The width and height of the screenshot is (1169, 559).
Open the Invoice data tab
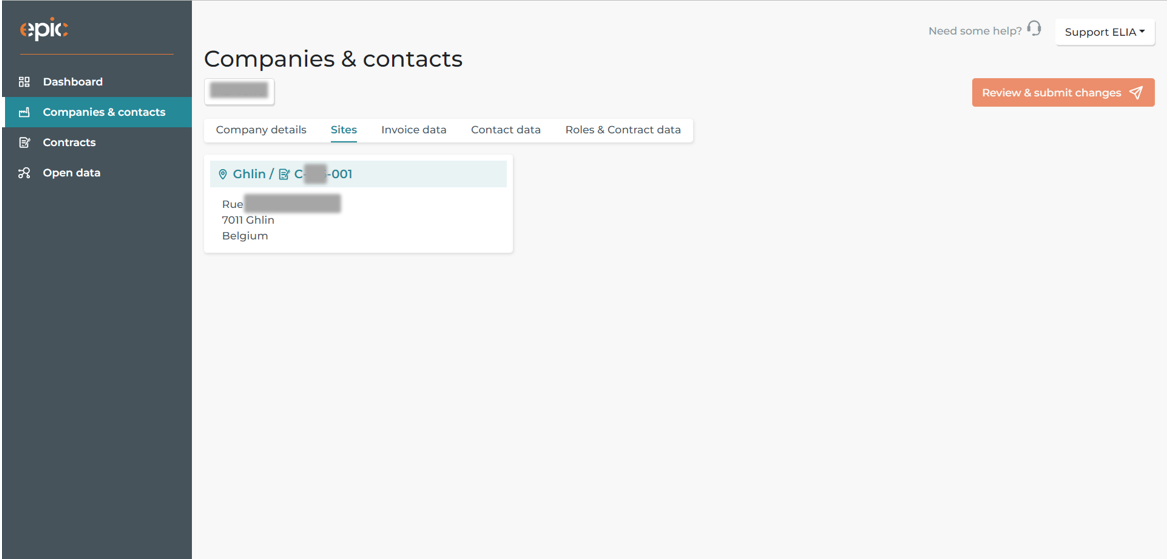click(x=414, y=130)
